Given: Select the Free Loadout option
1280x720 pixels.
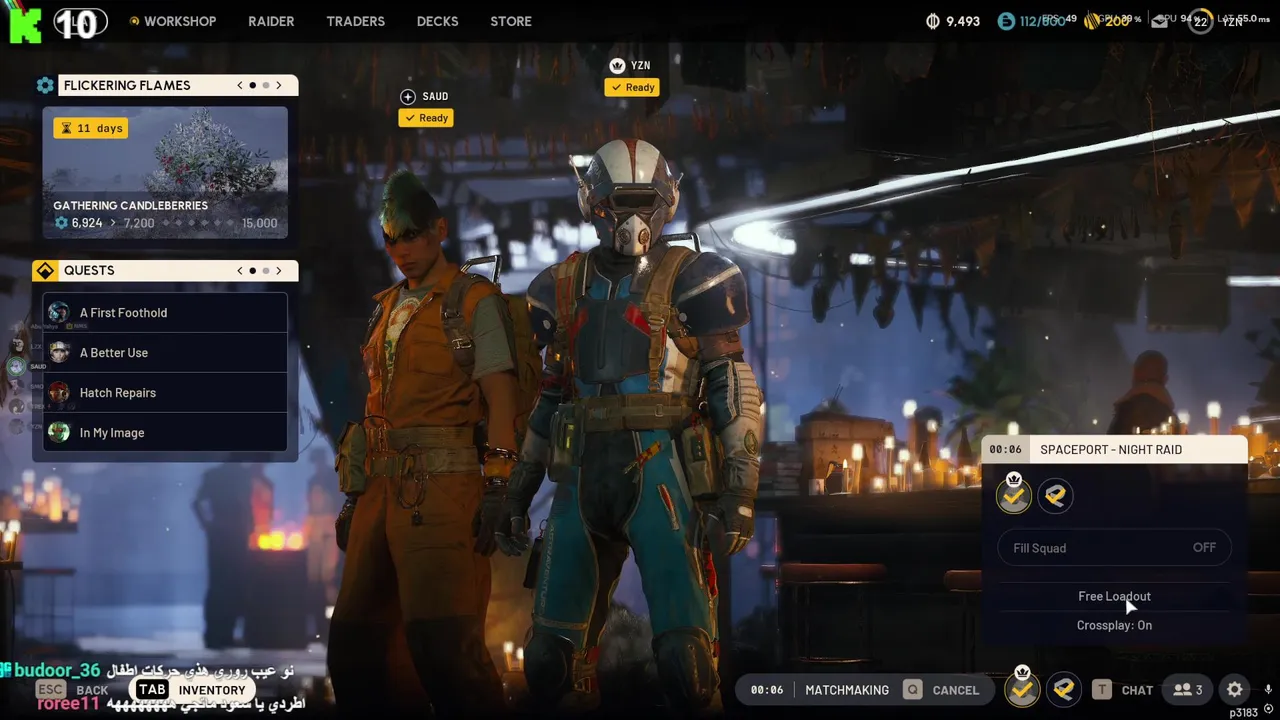Looking at the screenshot, I should click(x=1115, y=596).
